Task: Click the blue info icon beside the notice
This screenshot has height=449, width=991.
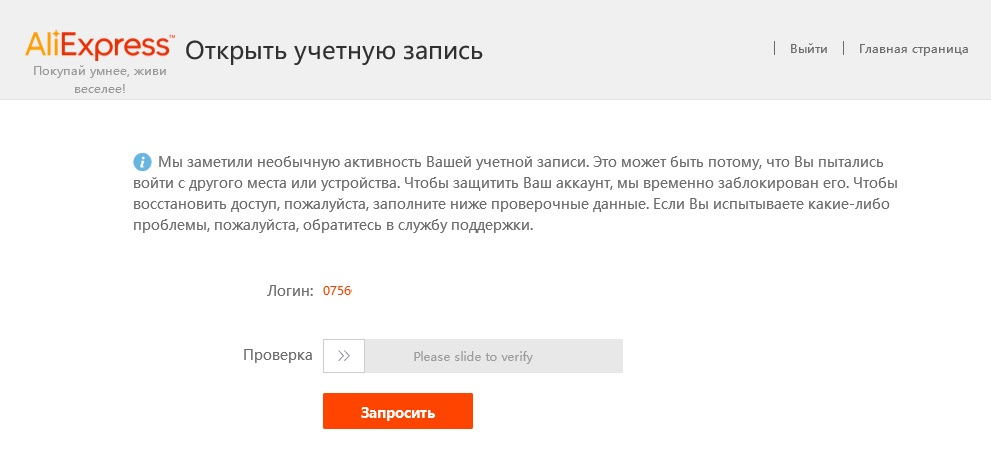Action: [142, 162]
